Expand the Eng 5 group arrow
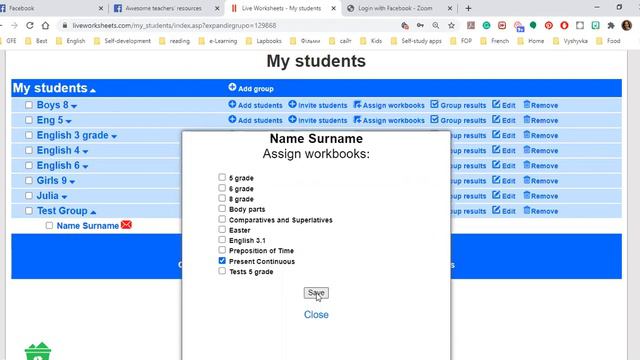 click(x=69, y=121)
